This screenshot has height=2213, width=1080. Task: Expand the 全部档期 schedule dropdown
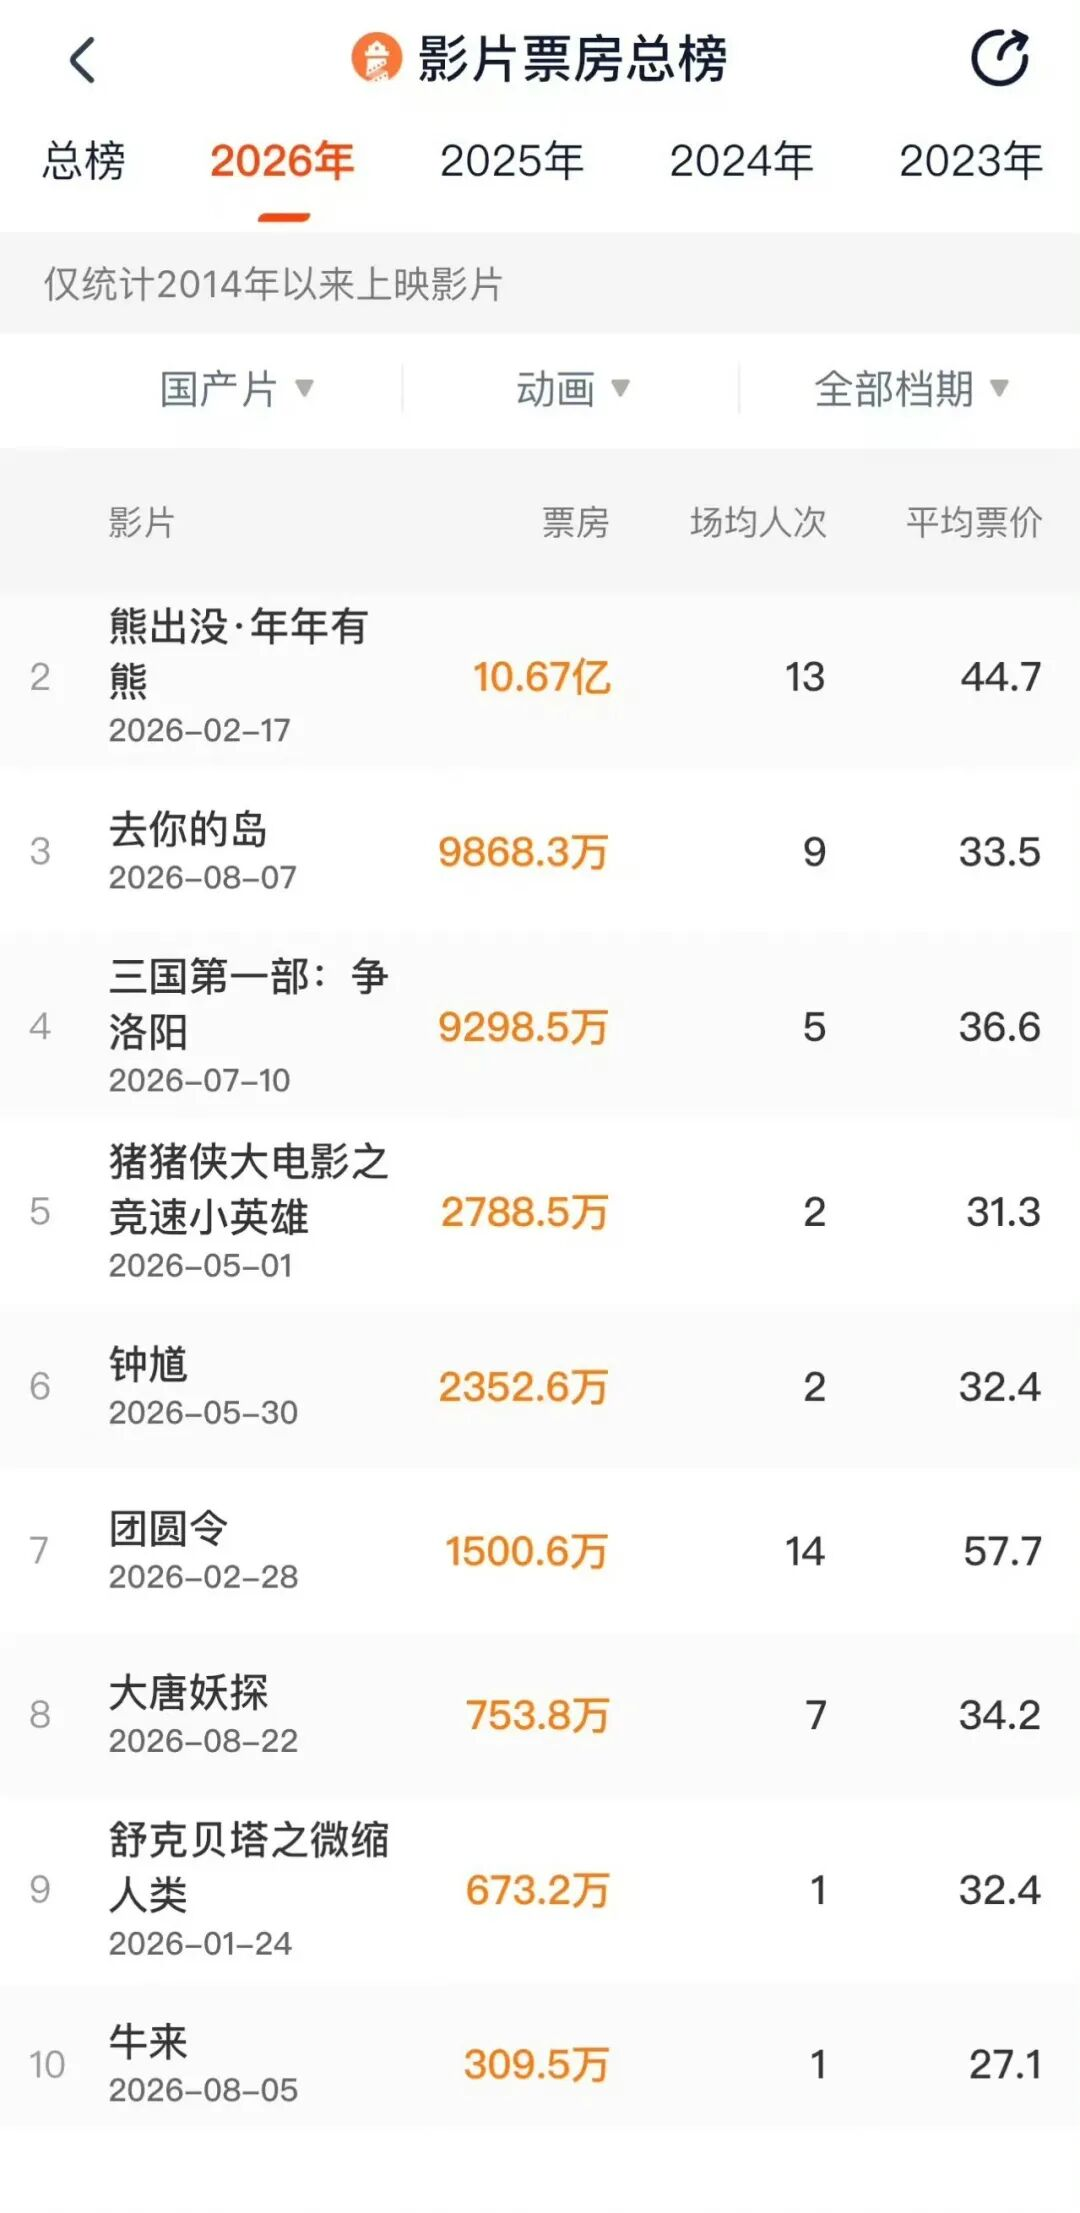(911, 389)
